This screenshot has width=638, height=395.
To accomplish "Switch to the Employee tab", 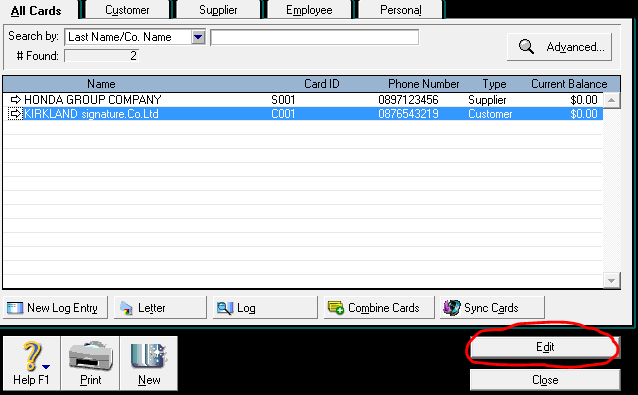I will point(309,10).
